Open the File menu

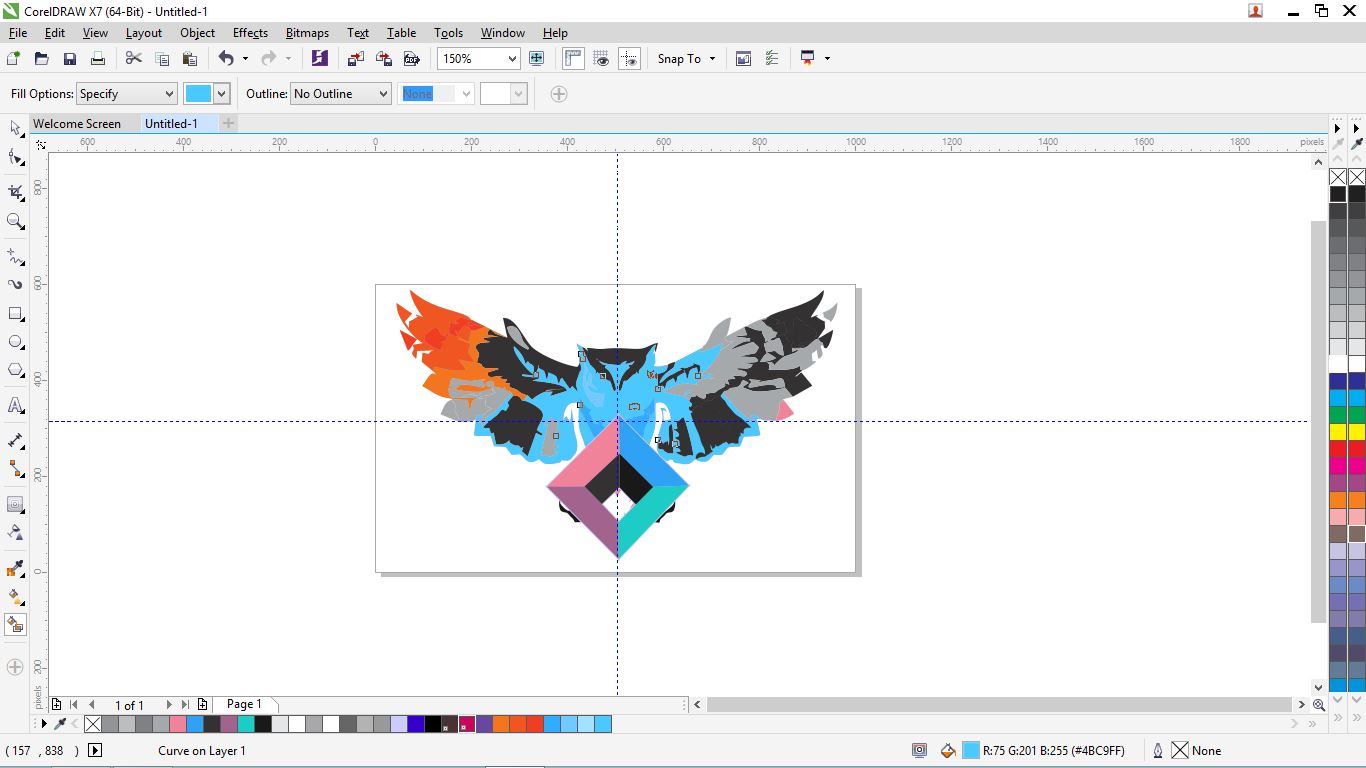pyautogui.click(x=18, y=33)
